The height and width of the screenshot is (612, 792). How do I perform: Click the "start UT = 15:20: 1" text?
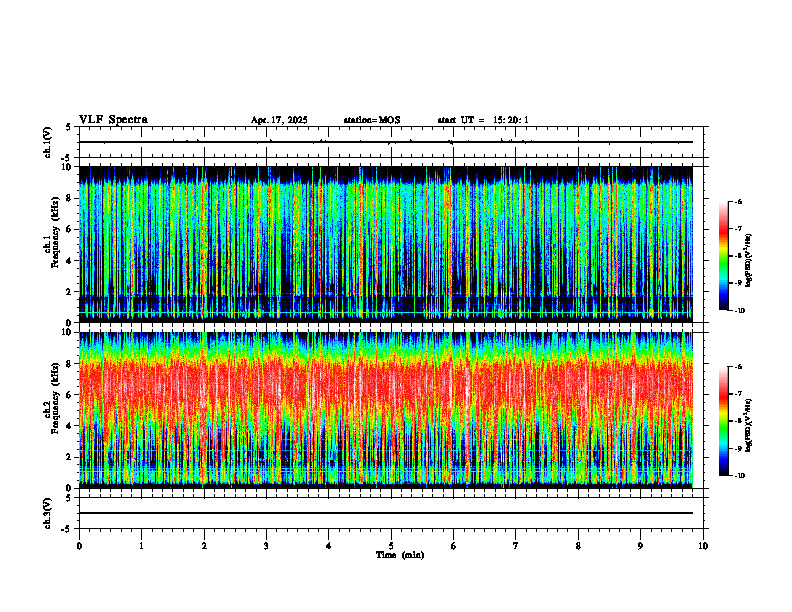[483, 120]
